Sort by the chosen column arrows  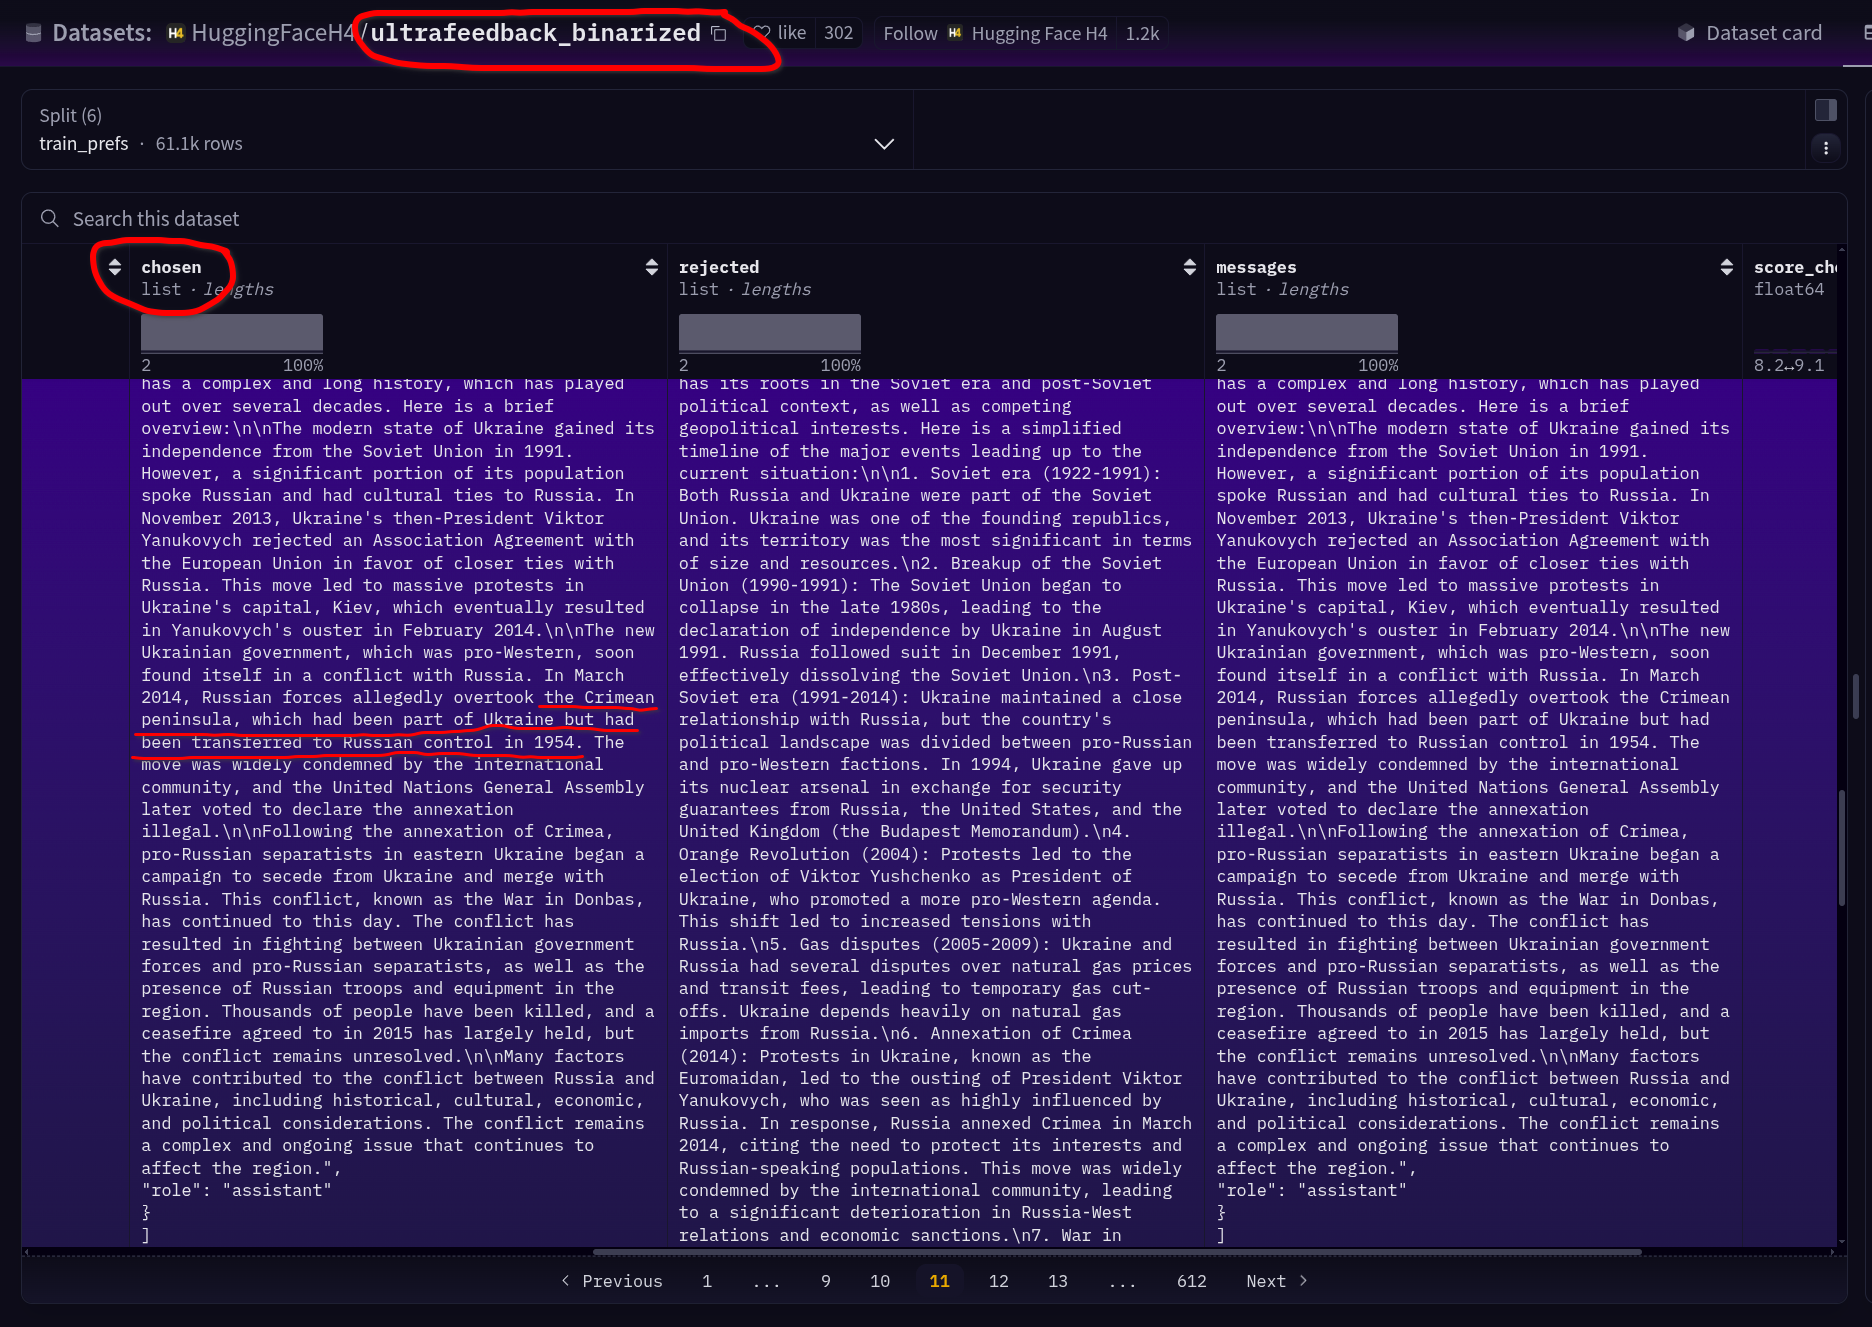115,267
